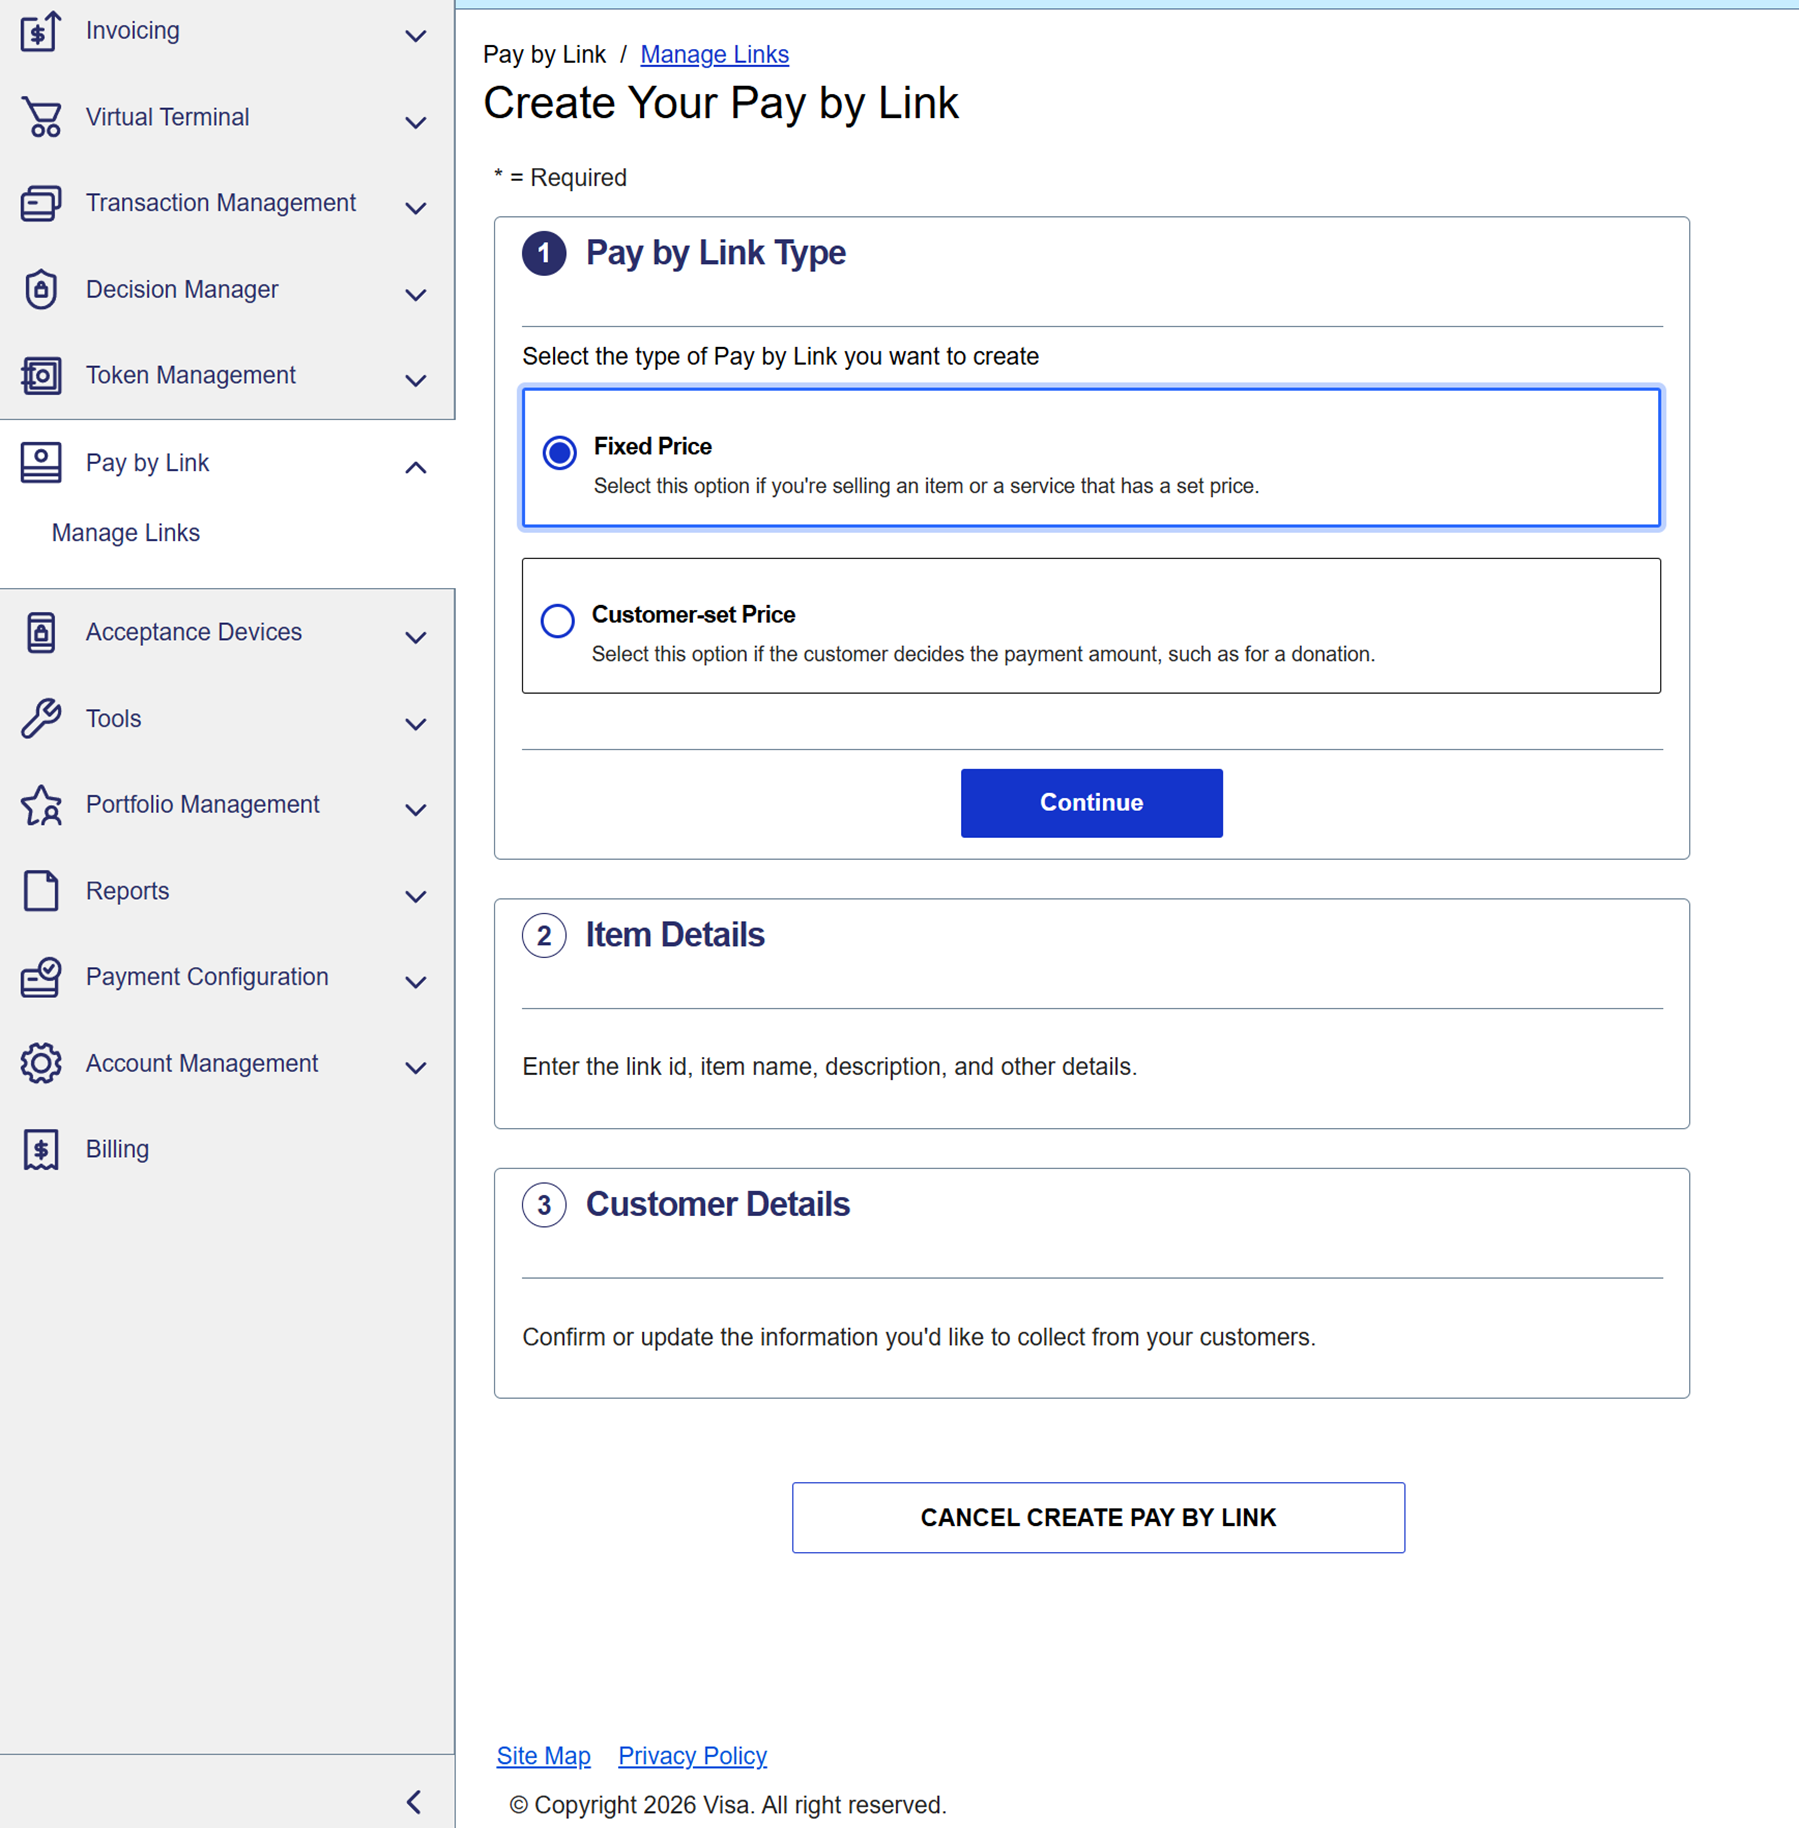Click the Manage Links breadcrumb link
Viewport: 1799px width, 1828px height.
click(714, 55)
